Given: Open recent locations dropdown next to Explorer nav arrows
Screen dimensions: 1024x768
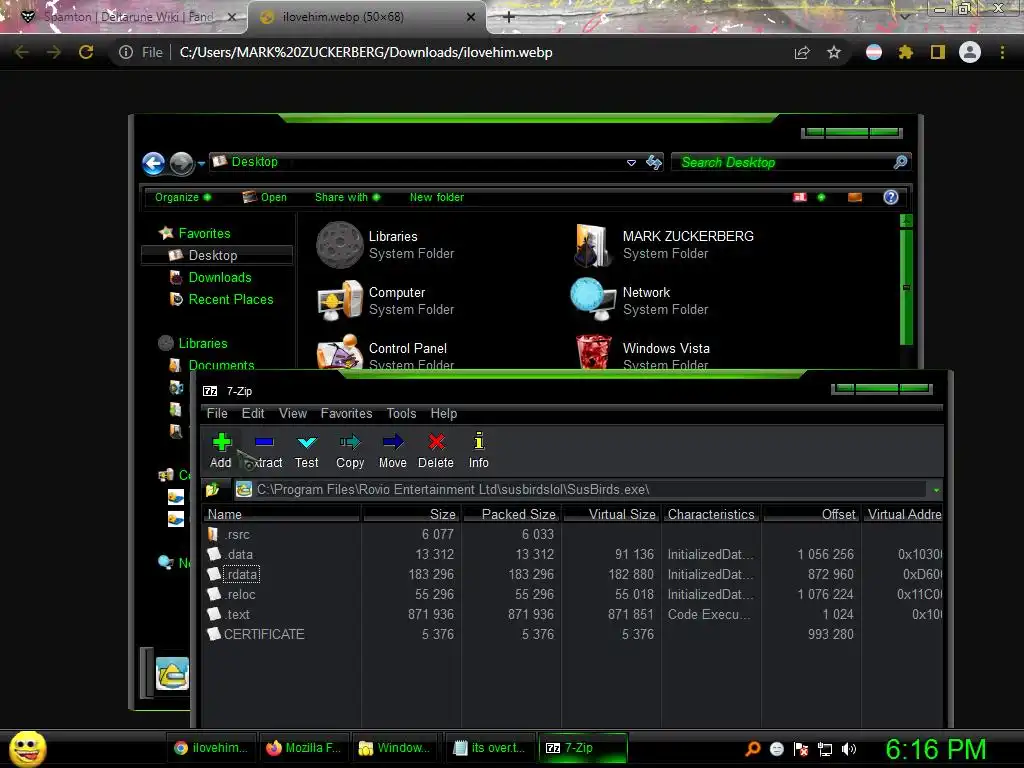Looking at the screenshot, I should tap(201, 164).
